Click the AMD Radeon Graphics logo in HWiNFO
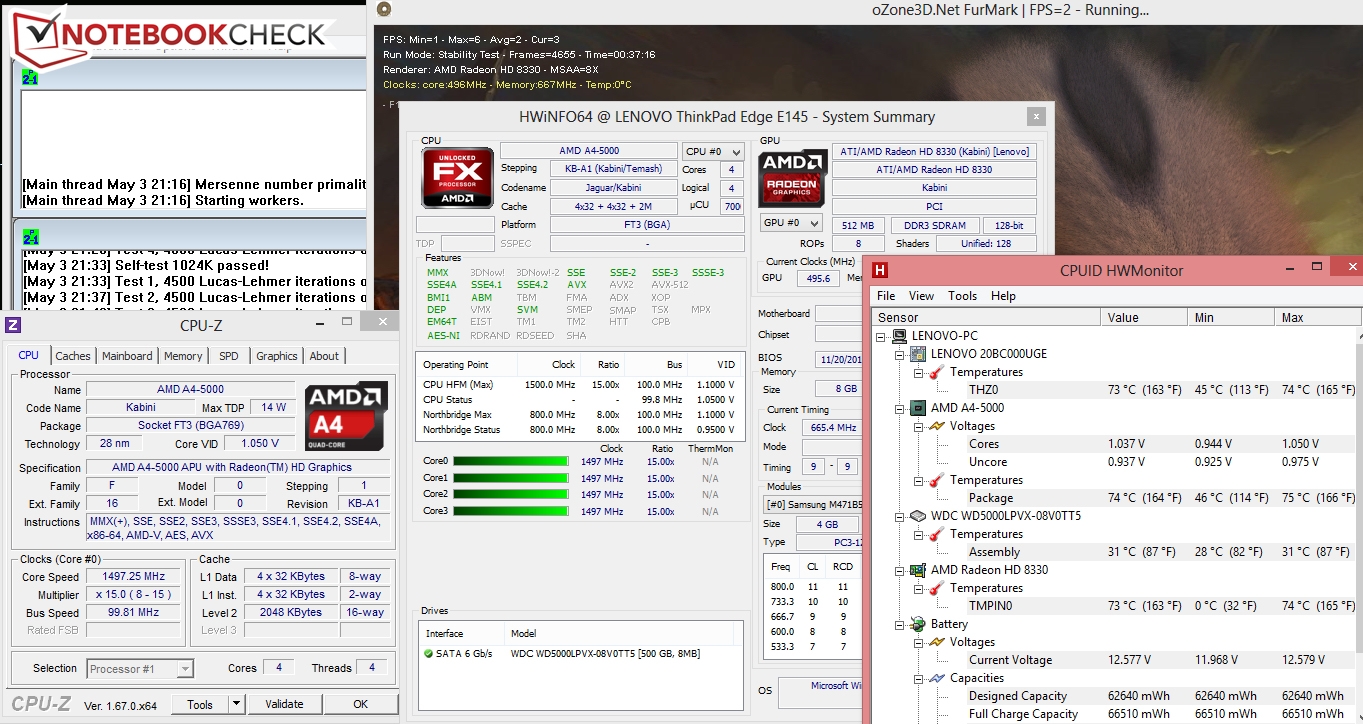The width and height of the screenshot is (1363, 724). pyautogui.click(x=792, y=178)
